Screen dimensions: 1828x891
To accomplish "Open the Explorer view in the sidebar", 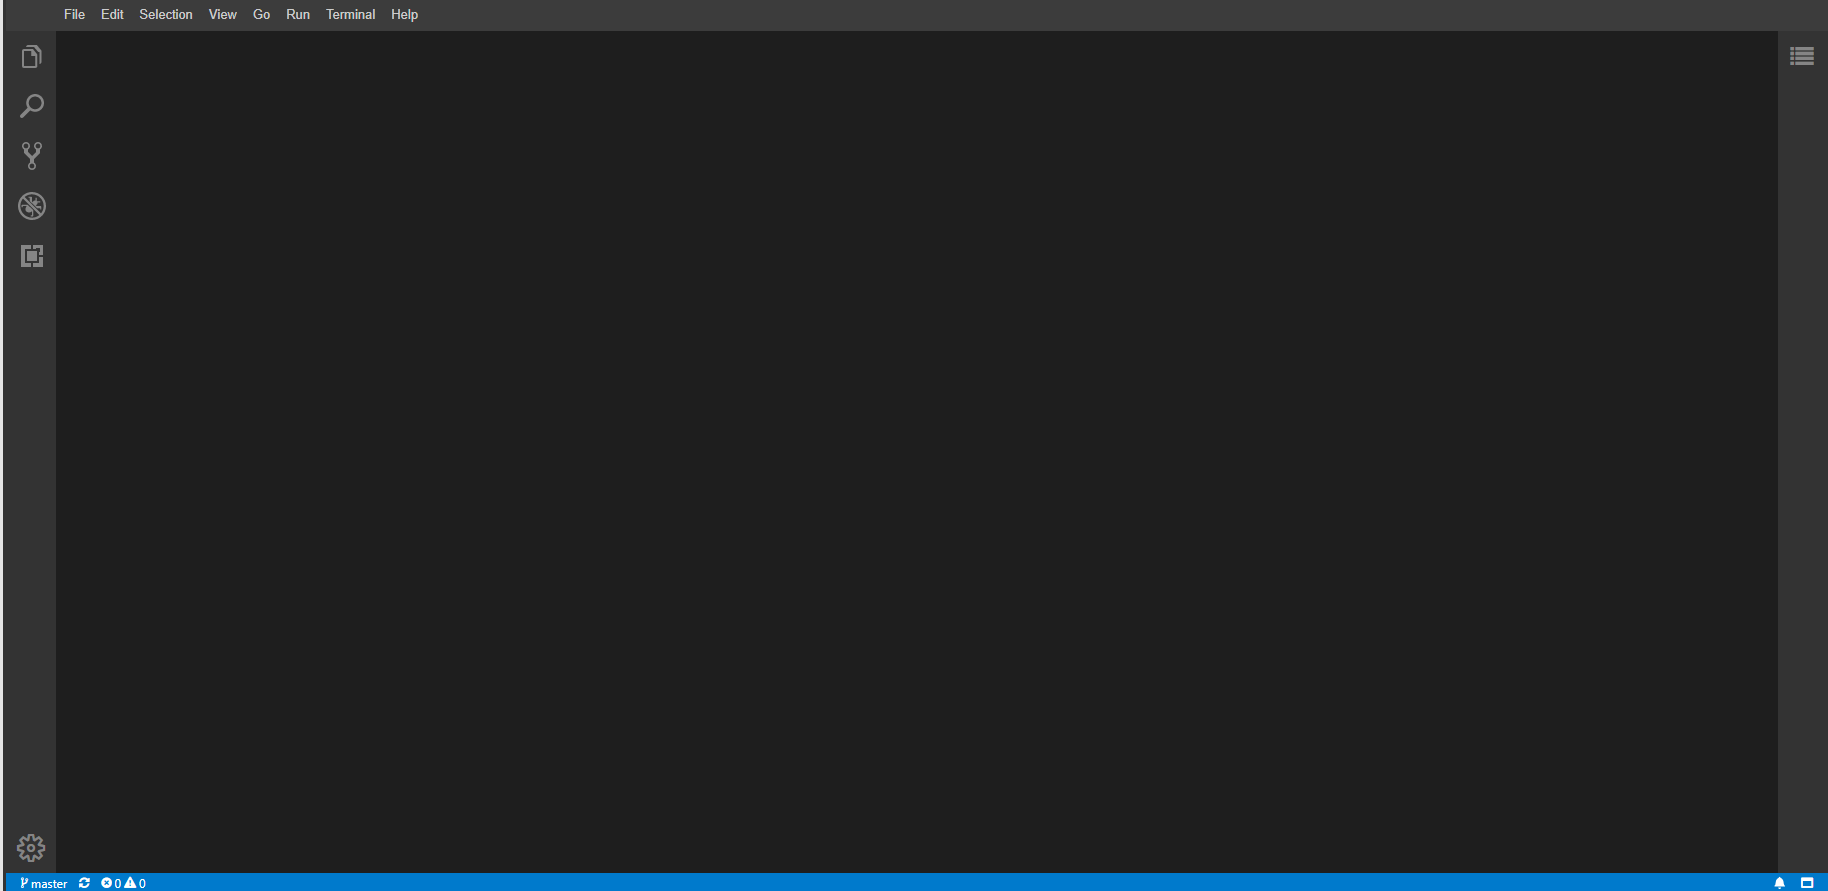I will tap(31, 57).
